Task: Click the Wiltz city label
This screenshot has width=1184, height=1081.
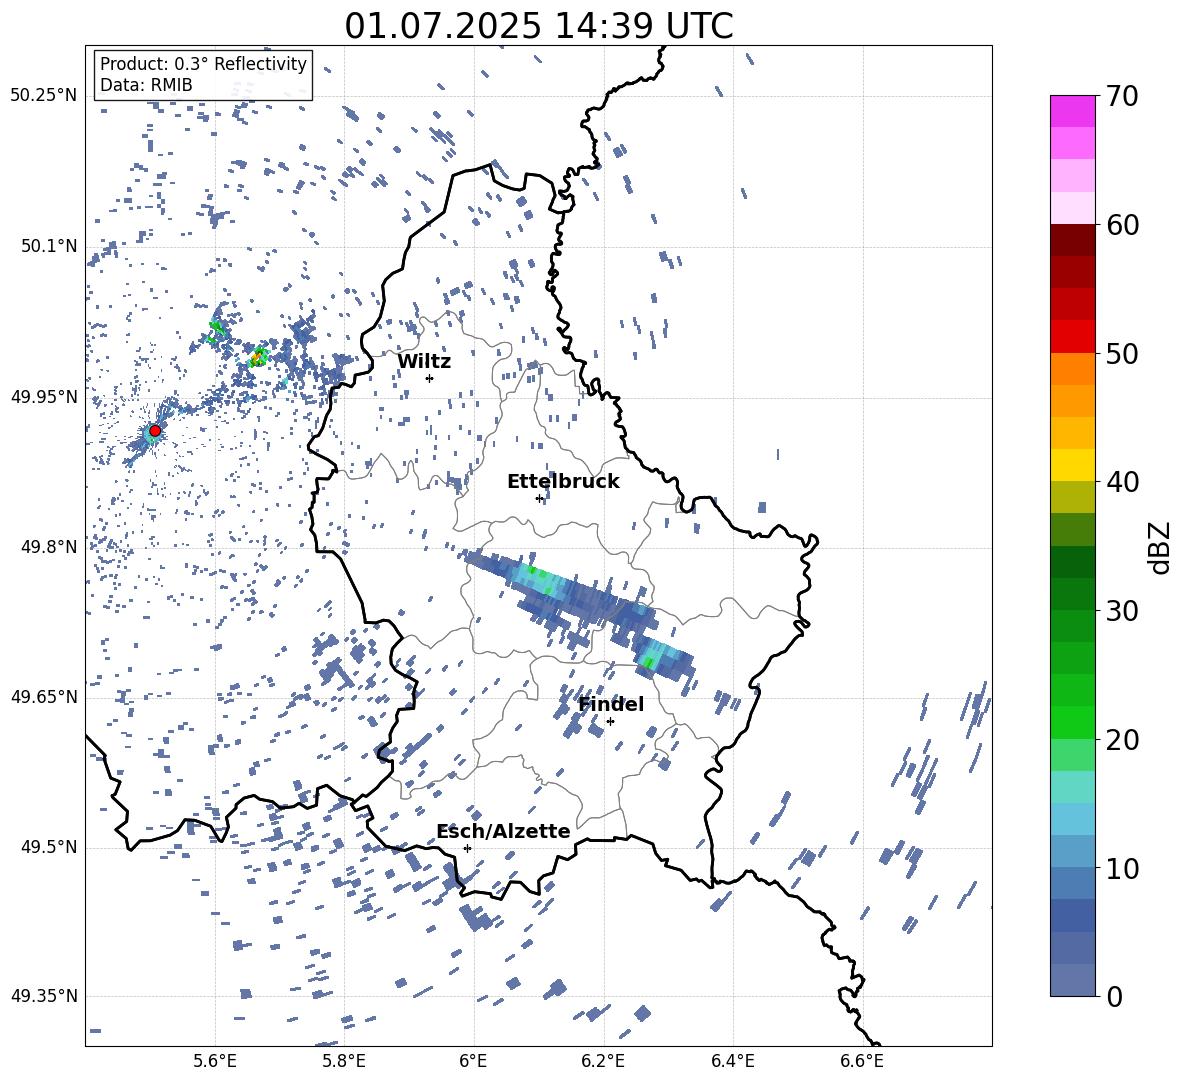Action: pos(424,362)
